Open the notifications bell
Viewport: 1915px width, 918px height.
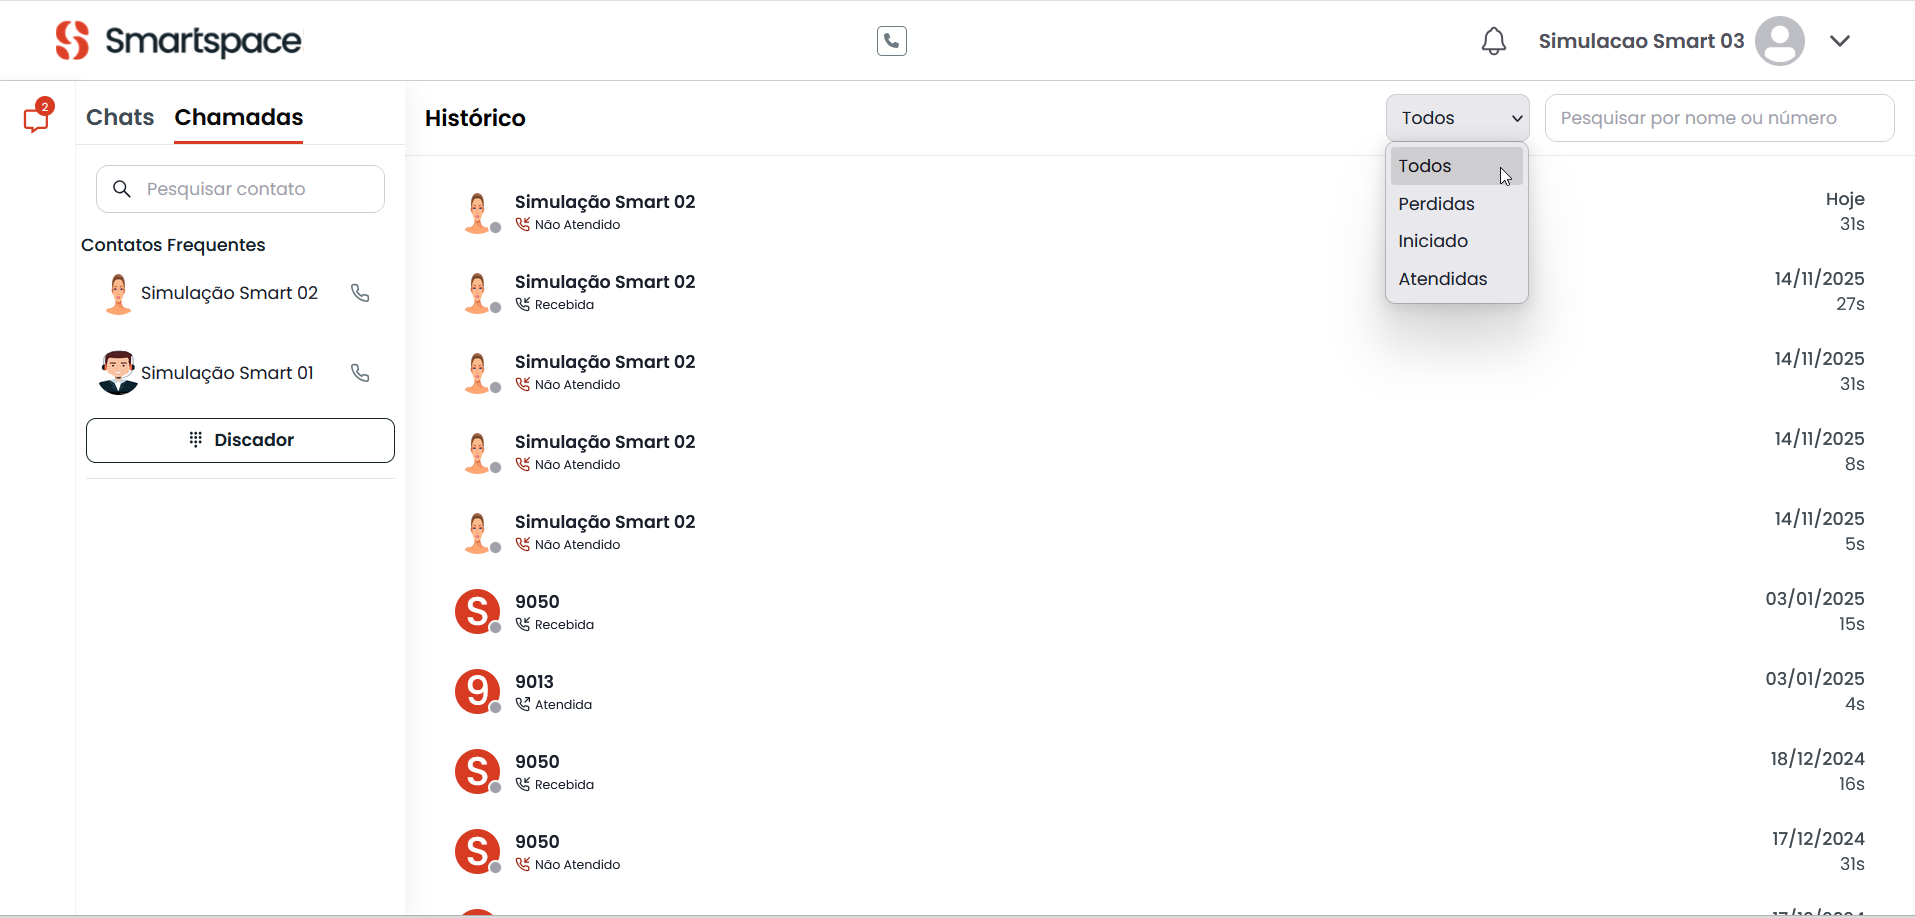[1493, 41]
